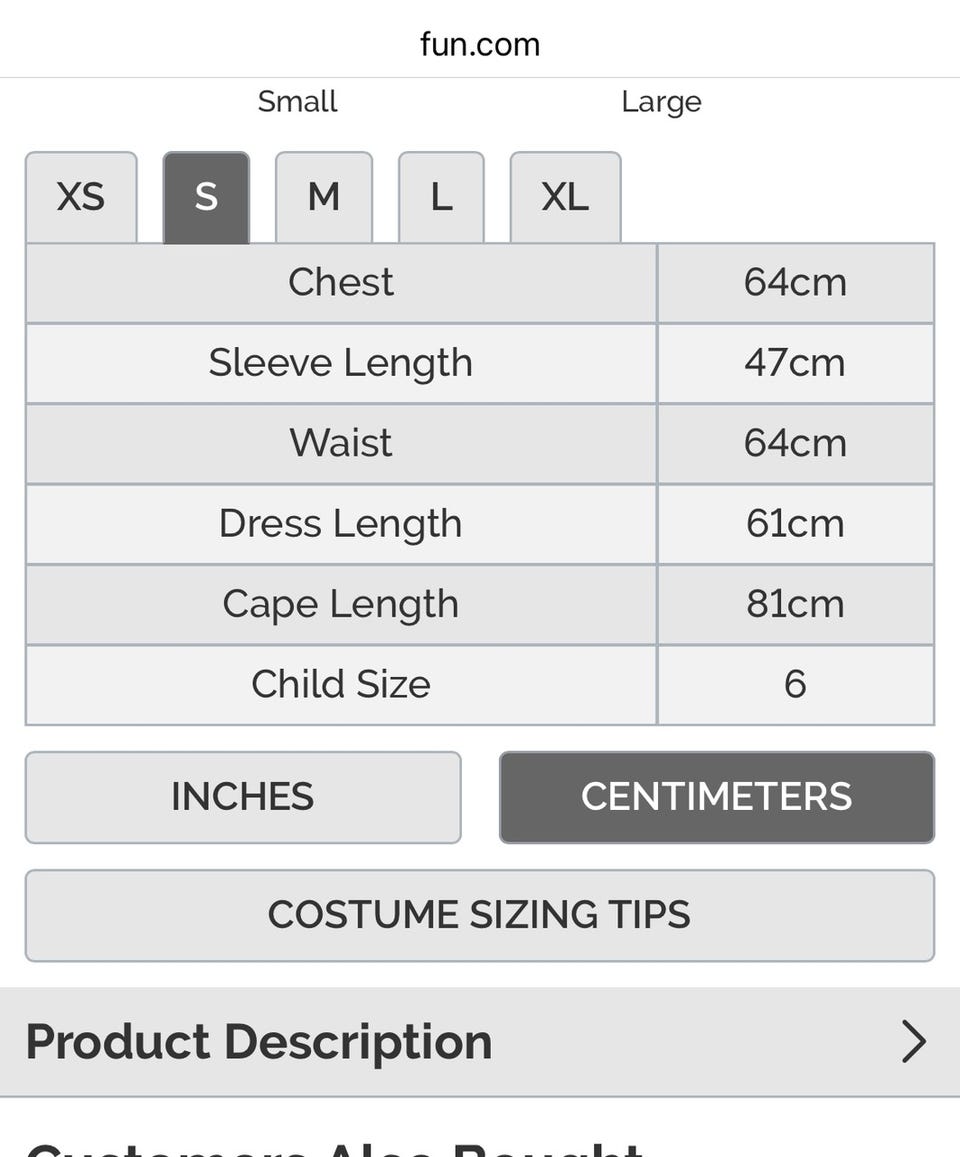This screenshot has width=960, height=1157.
Task: Select CENTIMETERS unit toggle
Action: [x=716, y=797]
